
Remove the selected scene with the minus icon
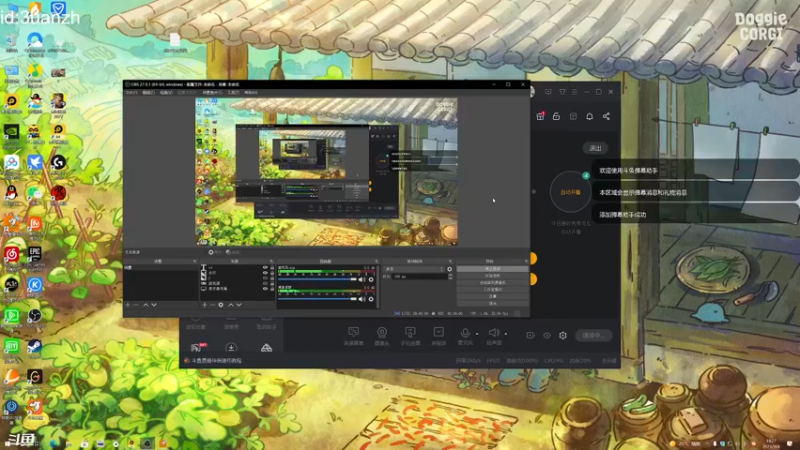pos(136,305)
